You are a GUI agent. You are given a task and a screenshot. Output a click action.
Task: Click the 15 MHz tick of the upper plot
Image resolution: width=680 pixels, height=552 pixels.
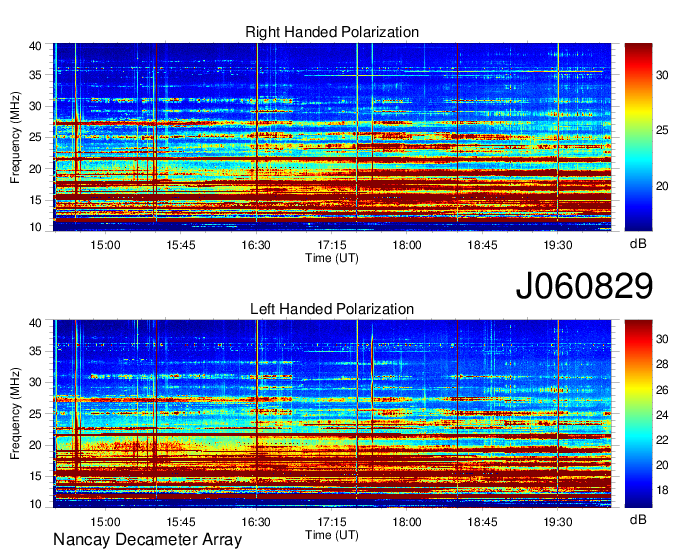pyautogui.click(x=35, y=200)
